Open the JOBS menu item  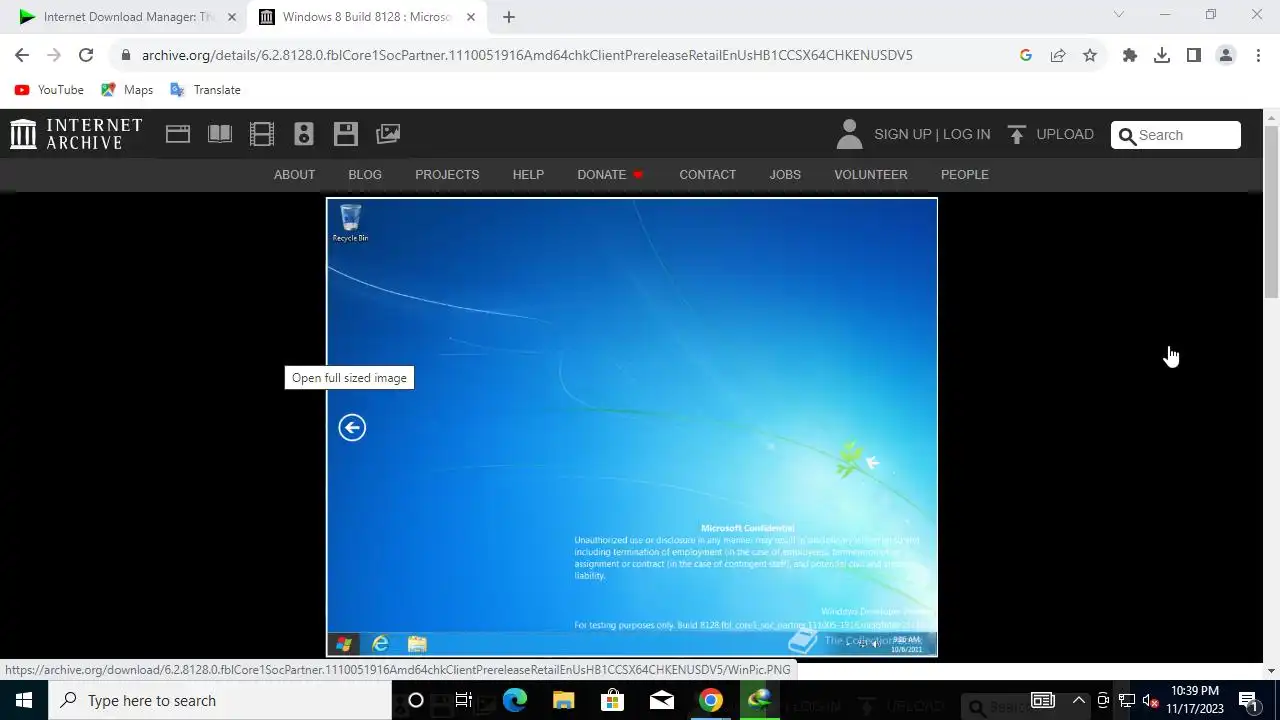[785, 174]
